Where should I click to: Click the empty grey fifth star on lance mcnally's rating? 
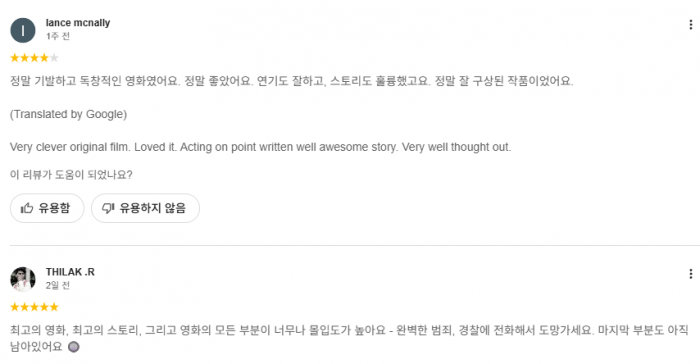(x=54, y=58)
